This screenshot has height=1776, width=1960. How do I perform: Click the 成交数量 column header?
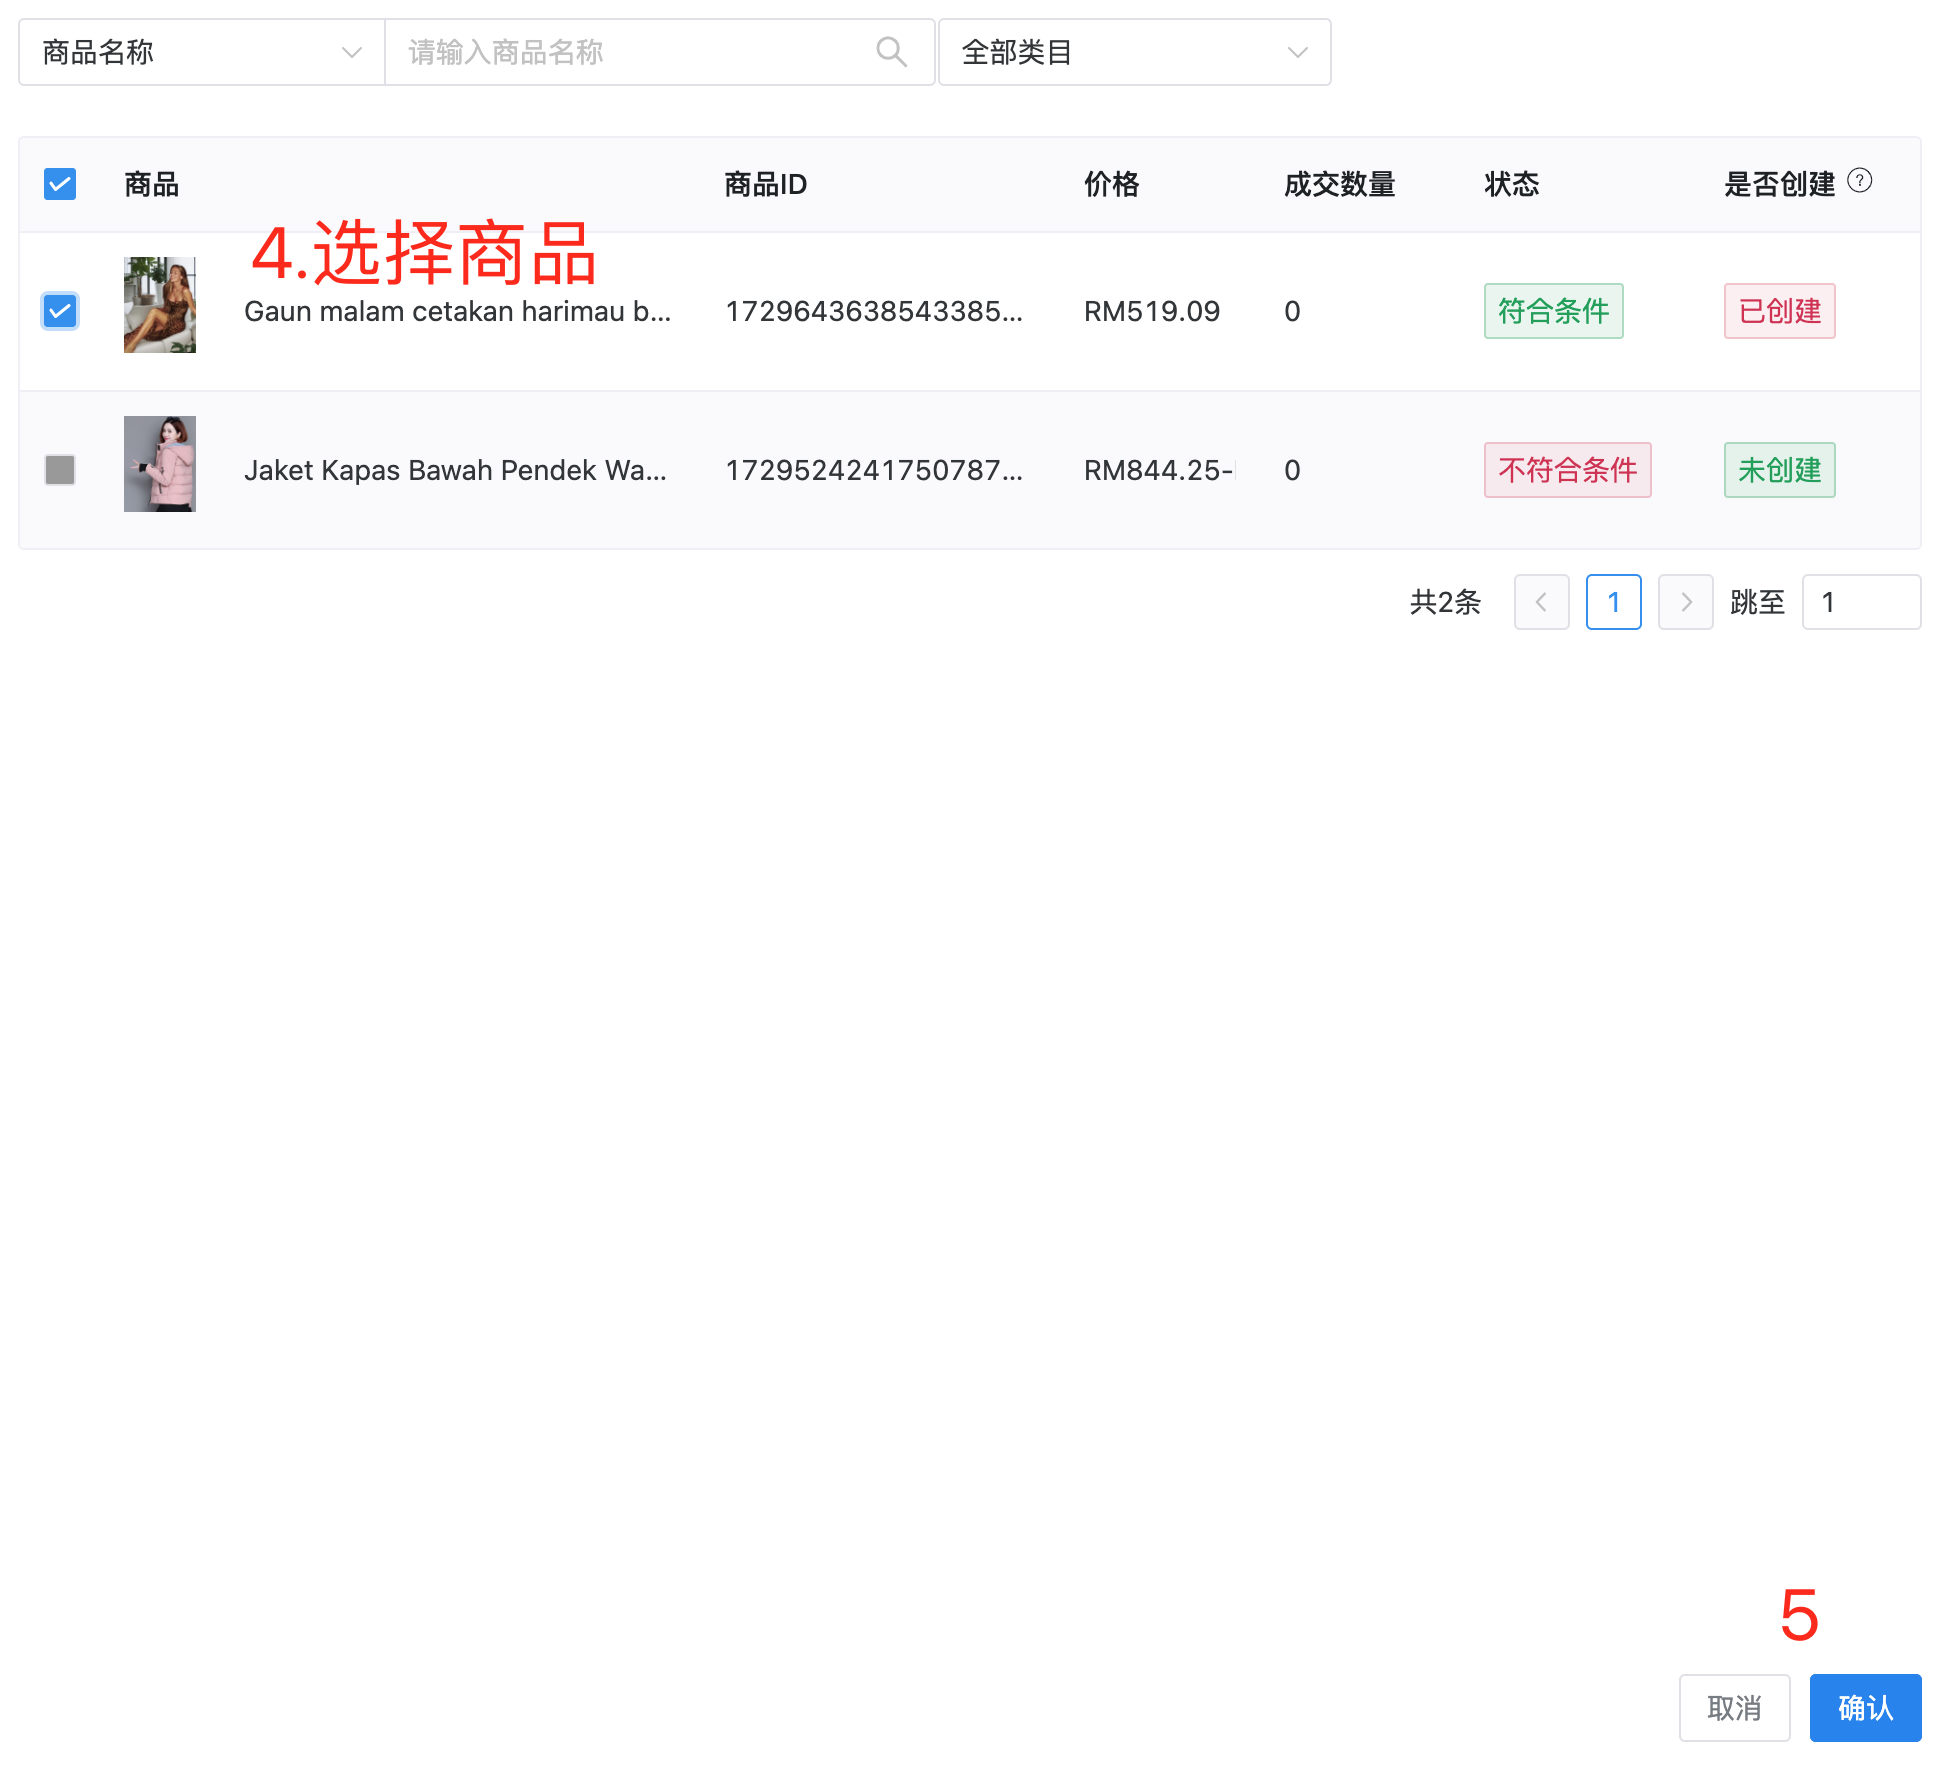(1339, 184)
